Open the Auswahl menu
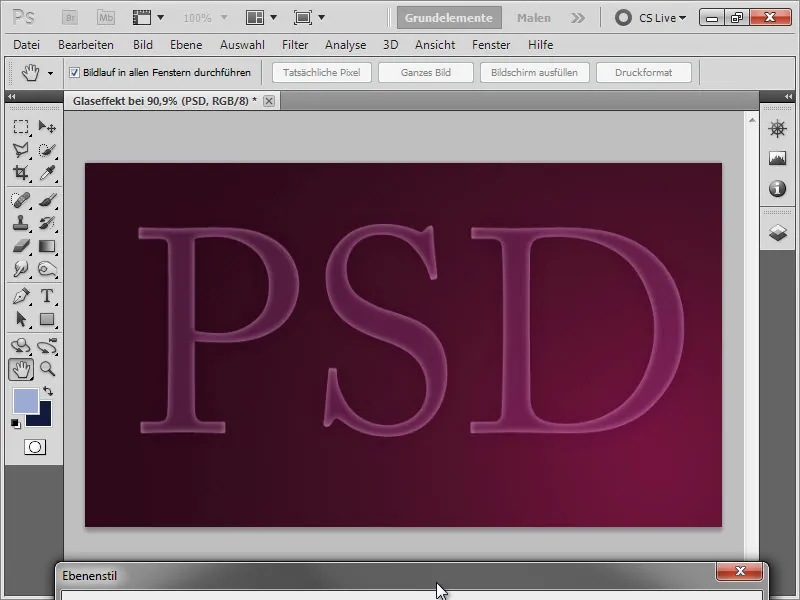Viewport: 800px width, 600px height. 242,45
